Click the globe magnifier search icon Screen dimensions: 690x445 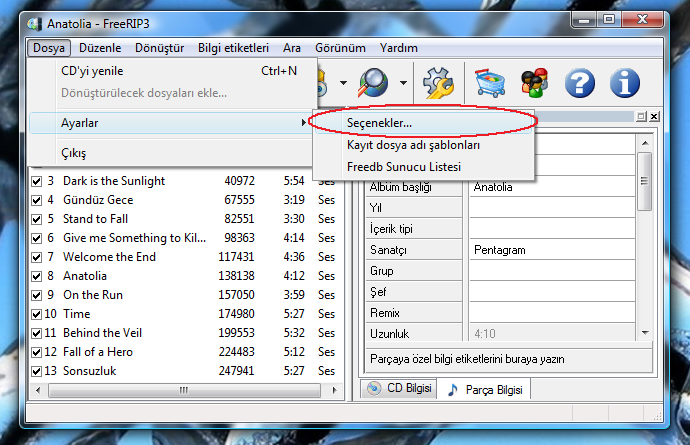[373, 83]
